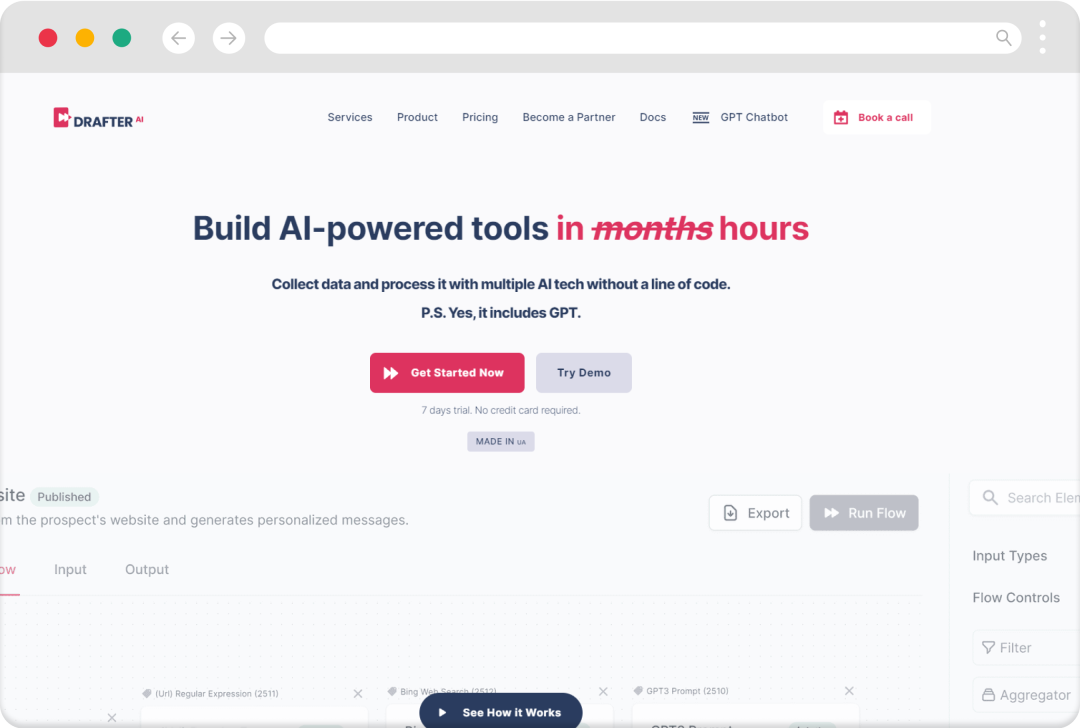This screenshot has height=728, width=1080.
Task: Open the Product nav item
Action: click(x=417, y=117)
